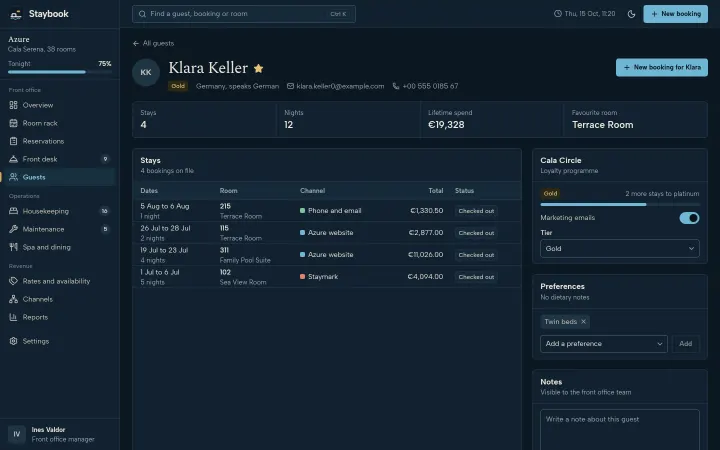Click the KK guest avatar
The width and height of the screenshot is (720, 450).
pyautogui.click(x=146, y=72)
